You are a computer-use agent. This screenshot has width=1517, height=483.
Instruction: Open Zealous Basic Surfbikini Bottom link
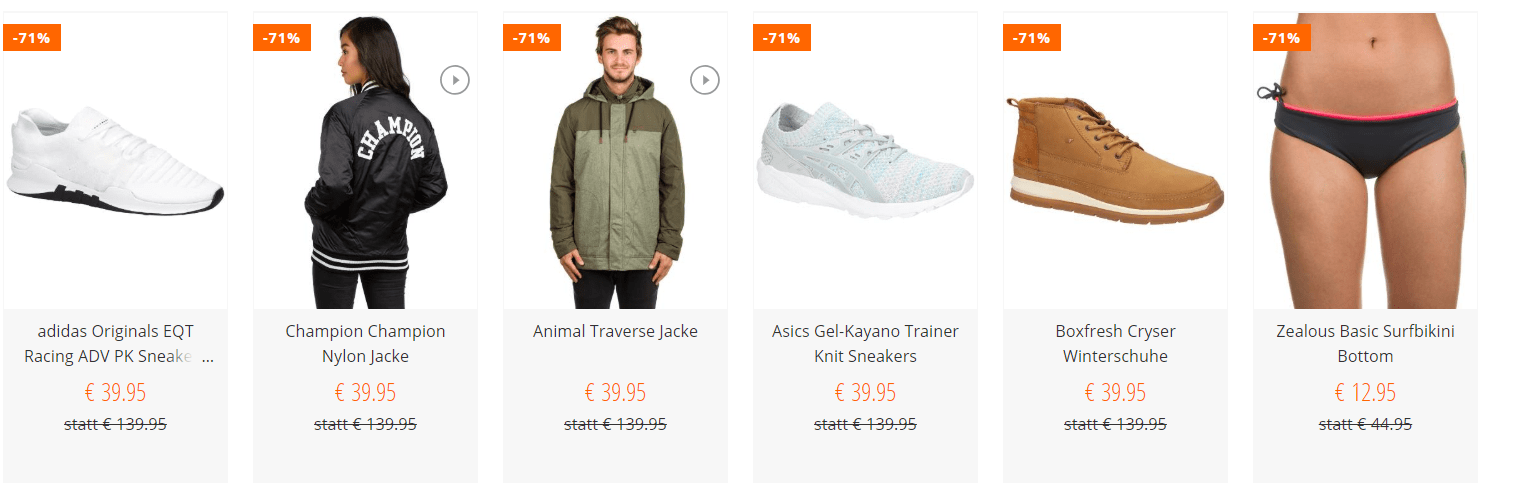(x=1365, y=343)
